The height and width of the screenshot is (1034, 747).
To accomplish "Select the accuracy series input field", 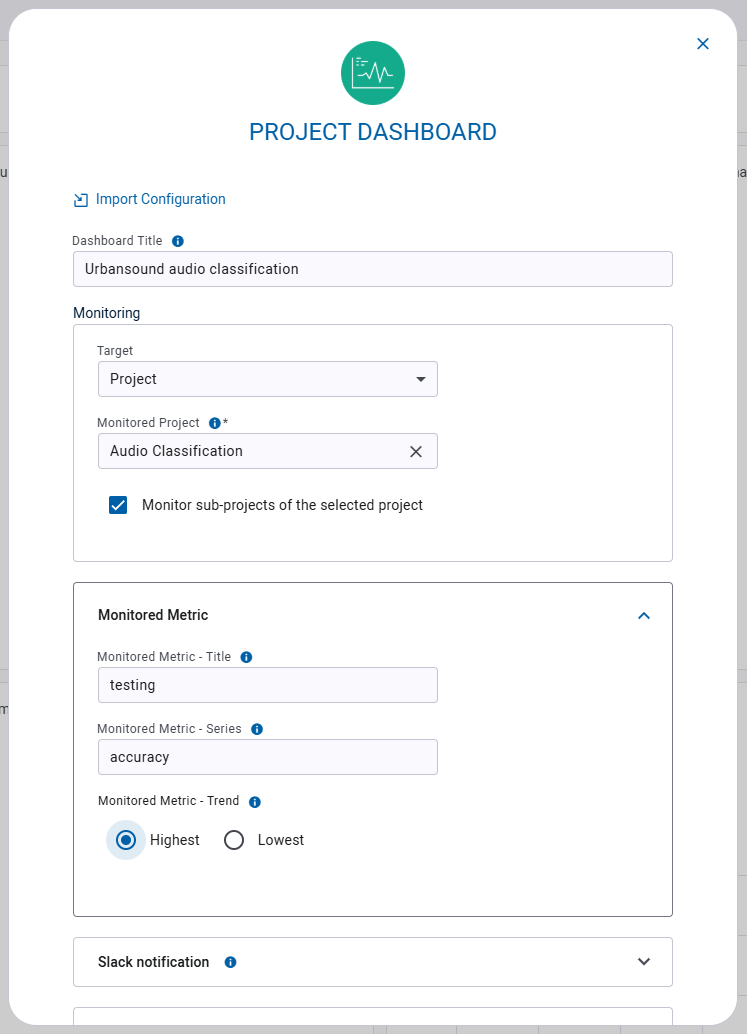I will (x=267, y=757).
